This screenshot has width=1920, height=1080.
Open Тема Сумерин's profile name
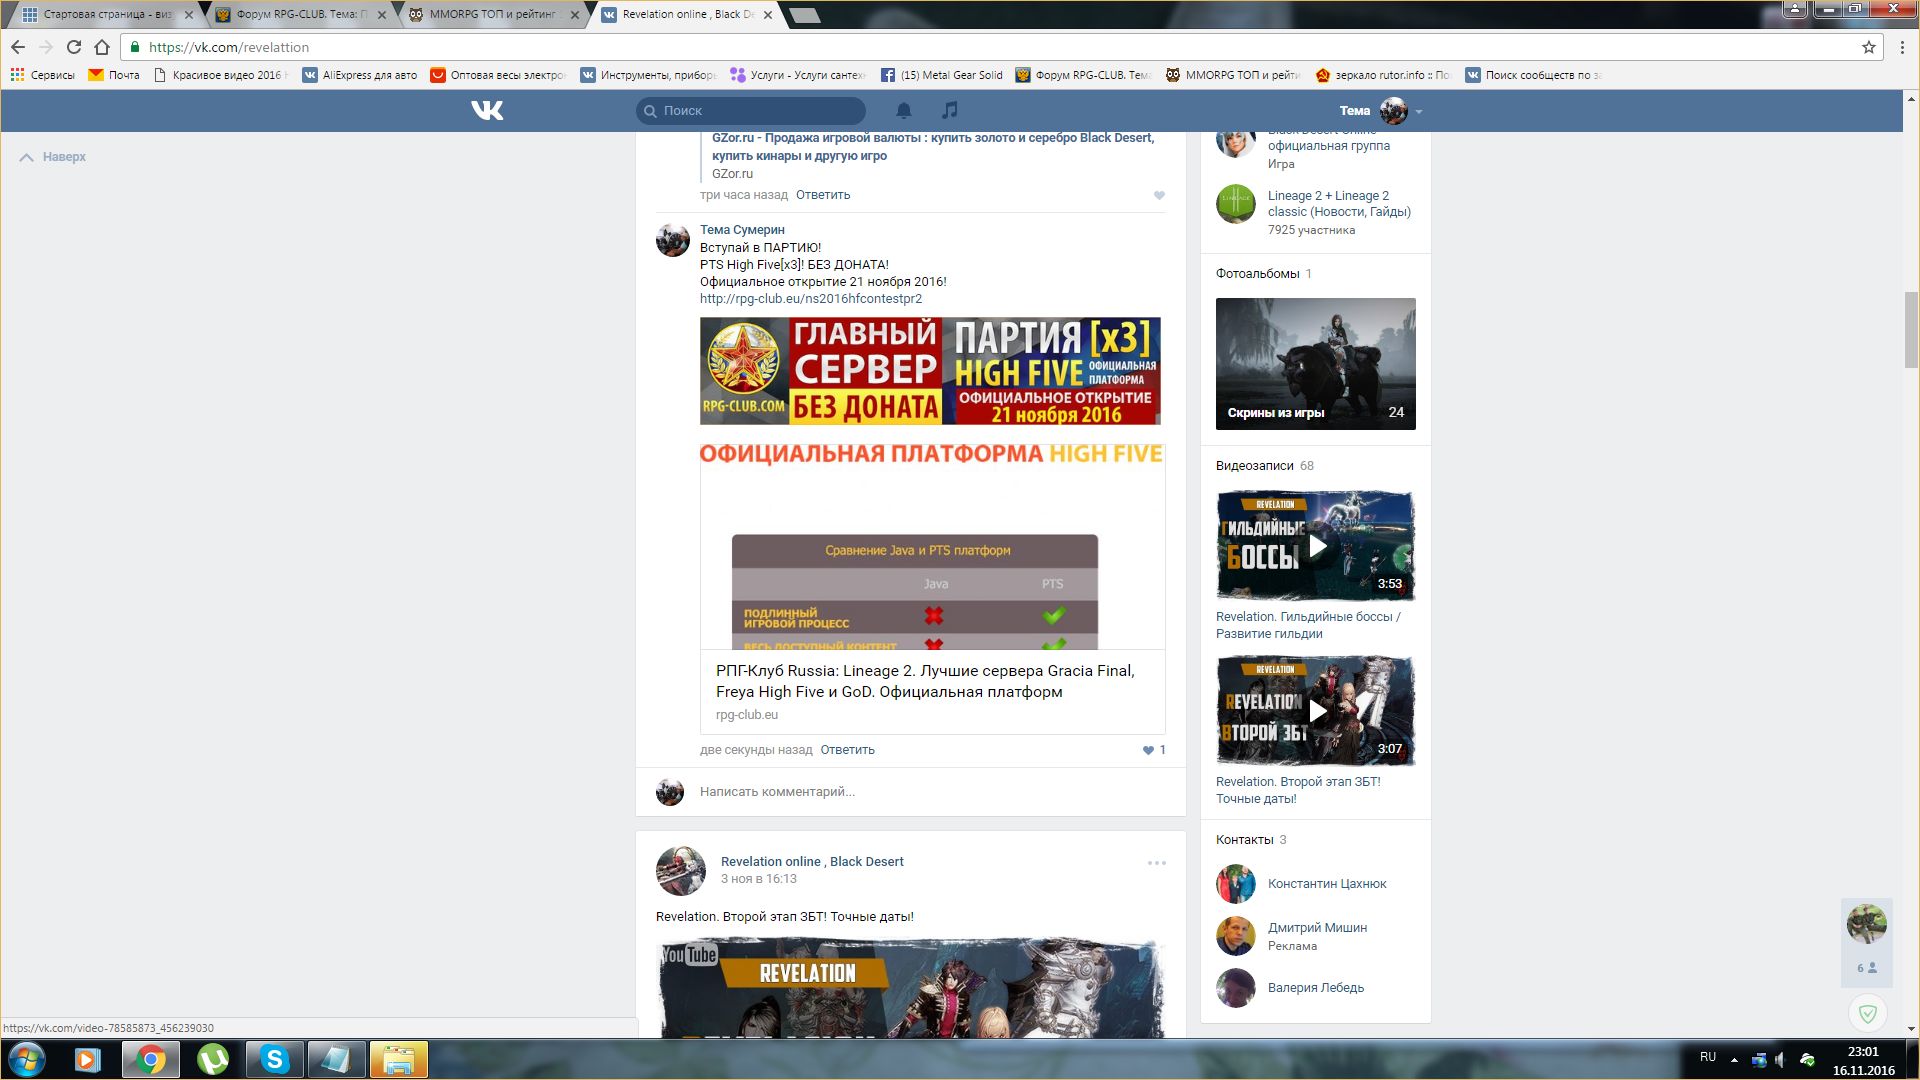[742, 230]
